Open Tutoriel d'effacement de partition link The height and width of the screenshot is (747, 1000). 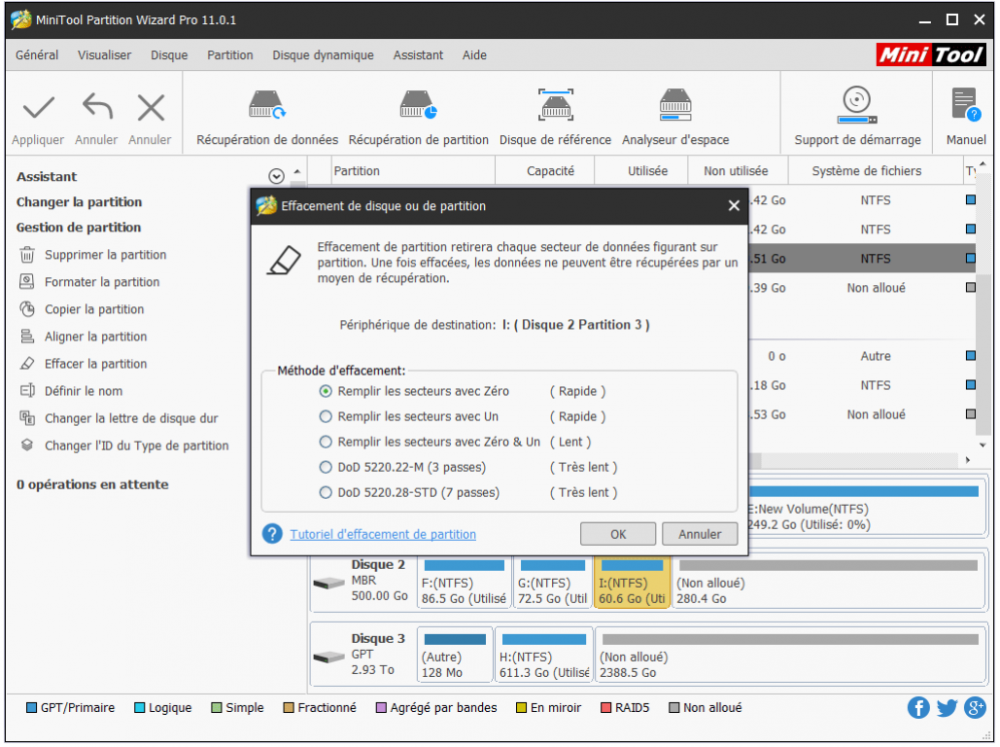tap(383, 534)
